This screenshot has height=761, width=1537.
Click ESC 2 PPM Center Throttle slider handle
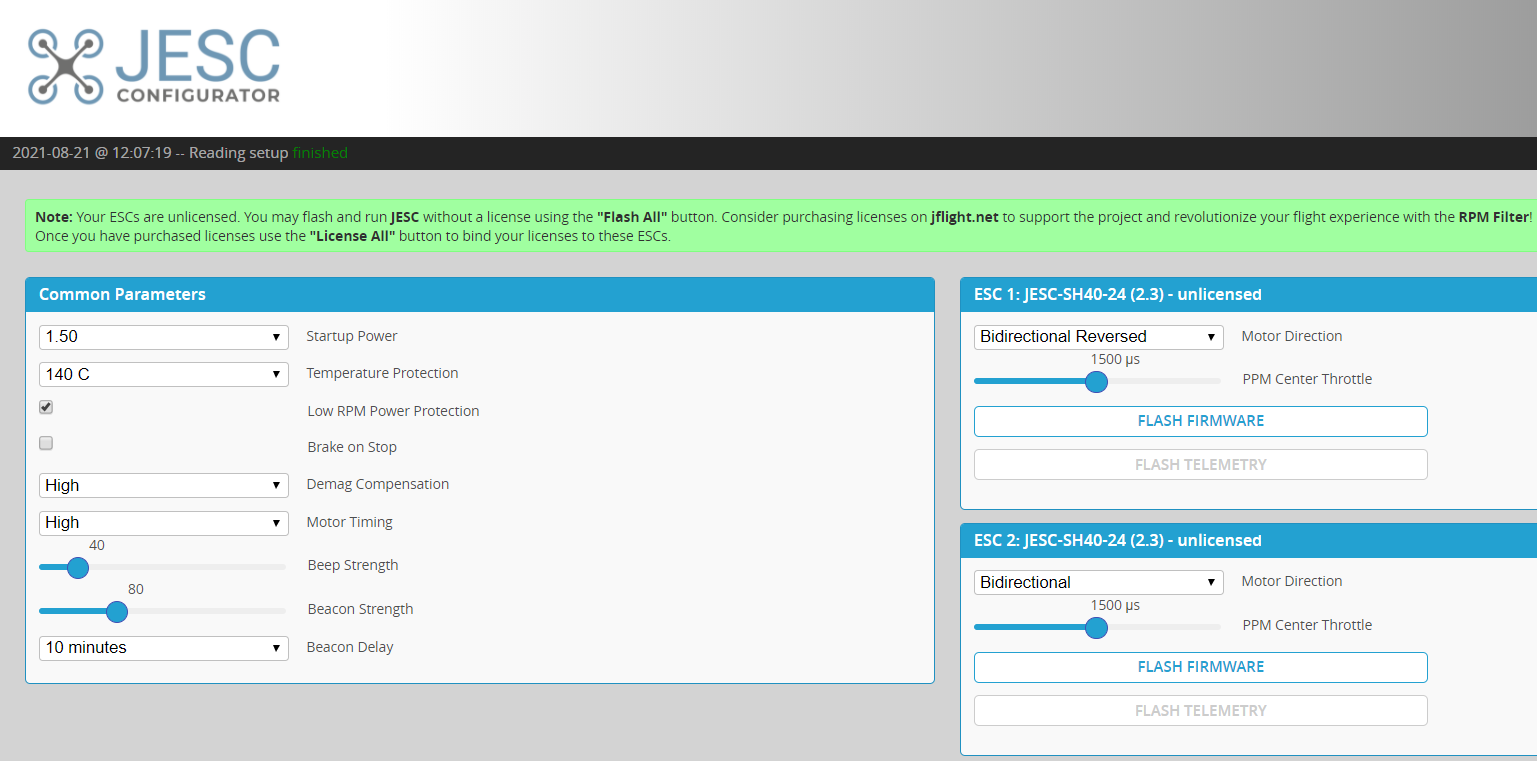tap(1097, 628)
